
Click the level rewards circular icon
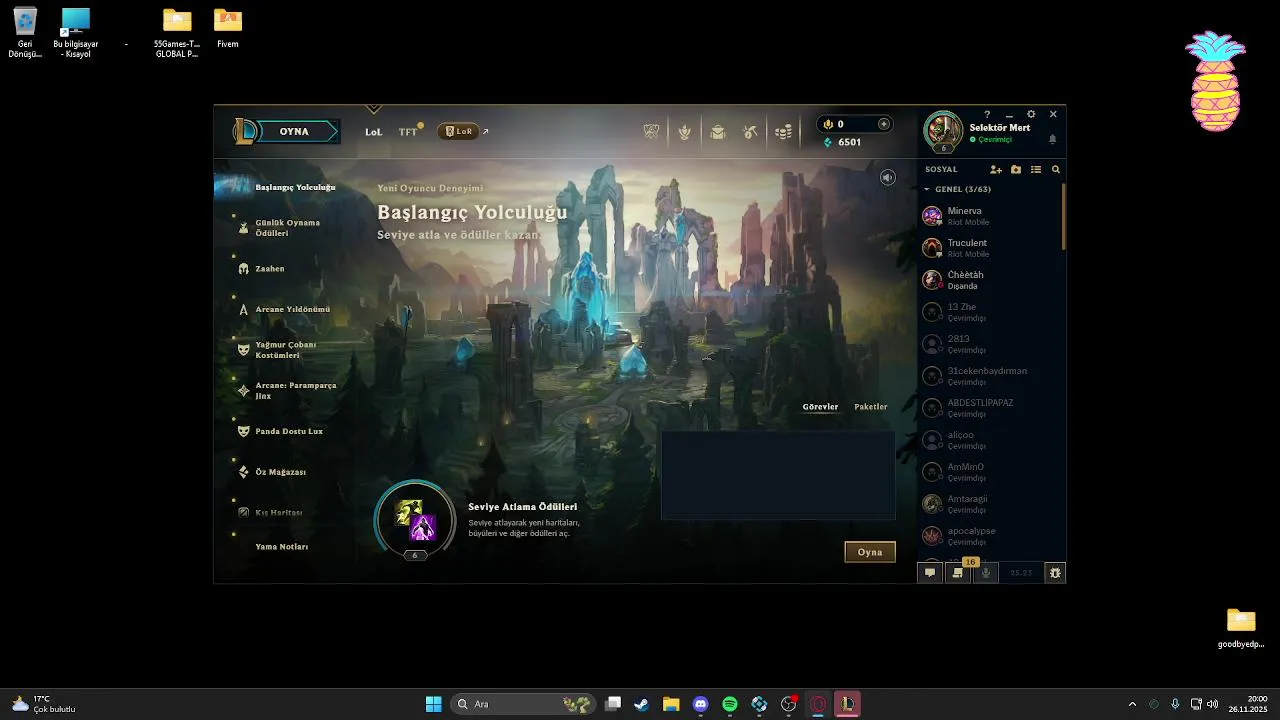pos(415,519)
